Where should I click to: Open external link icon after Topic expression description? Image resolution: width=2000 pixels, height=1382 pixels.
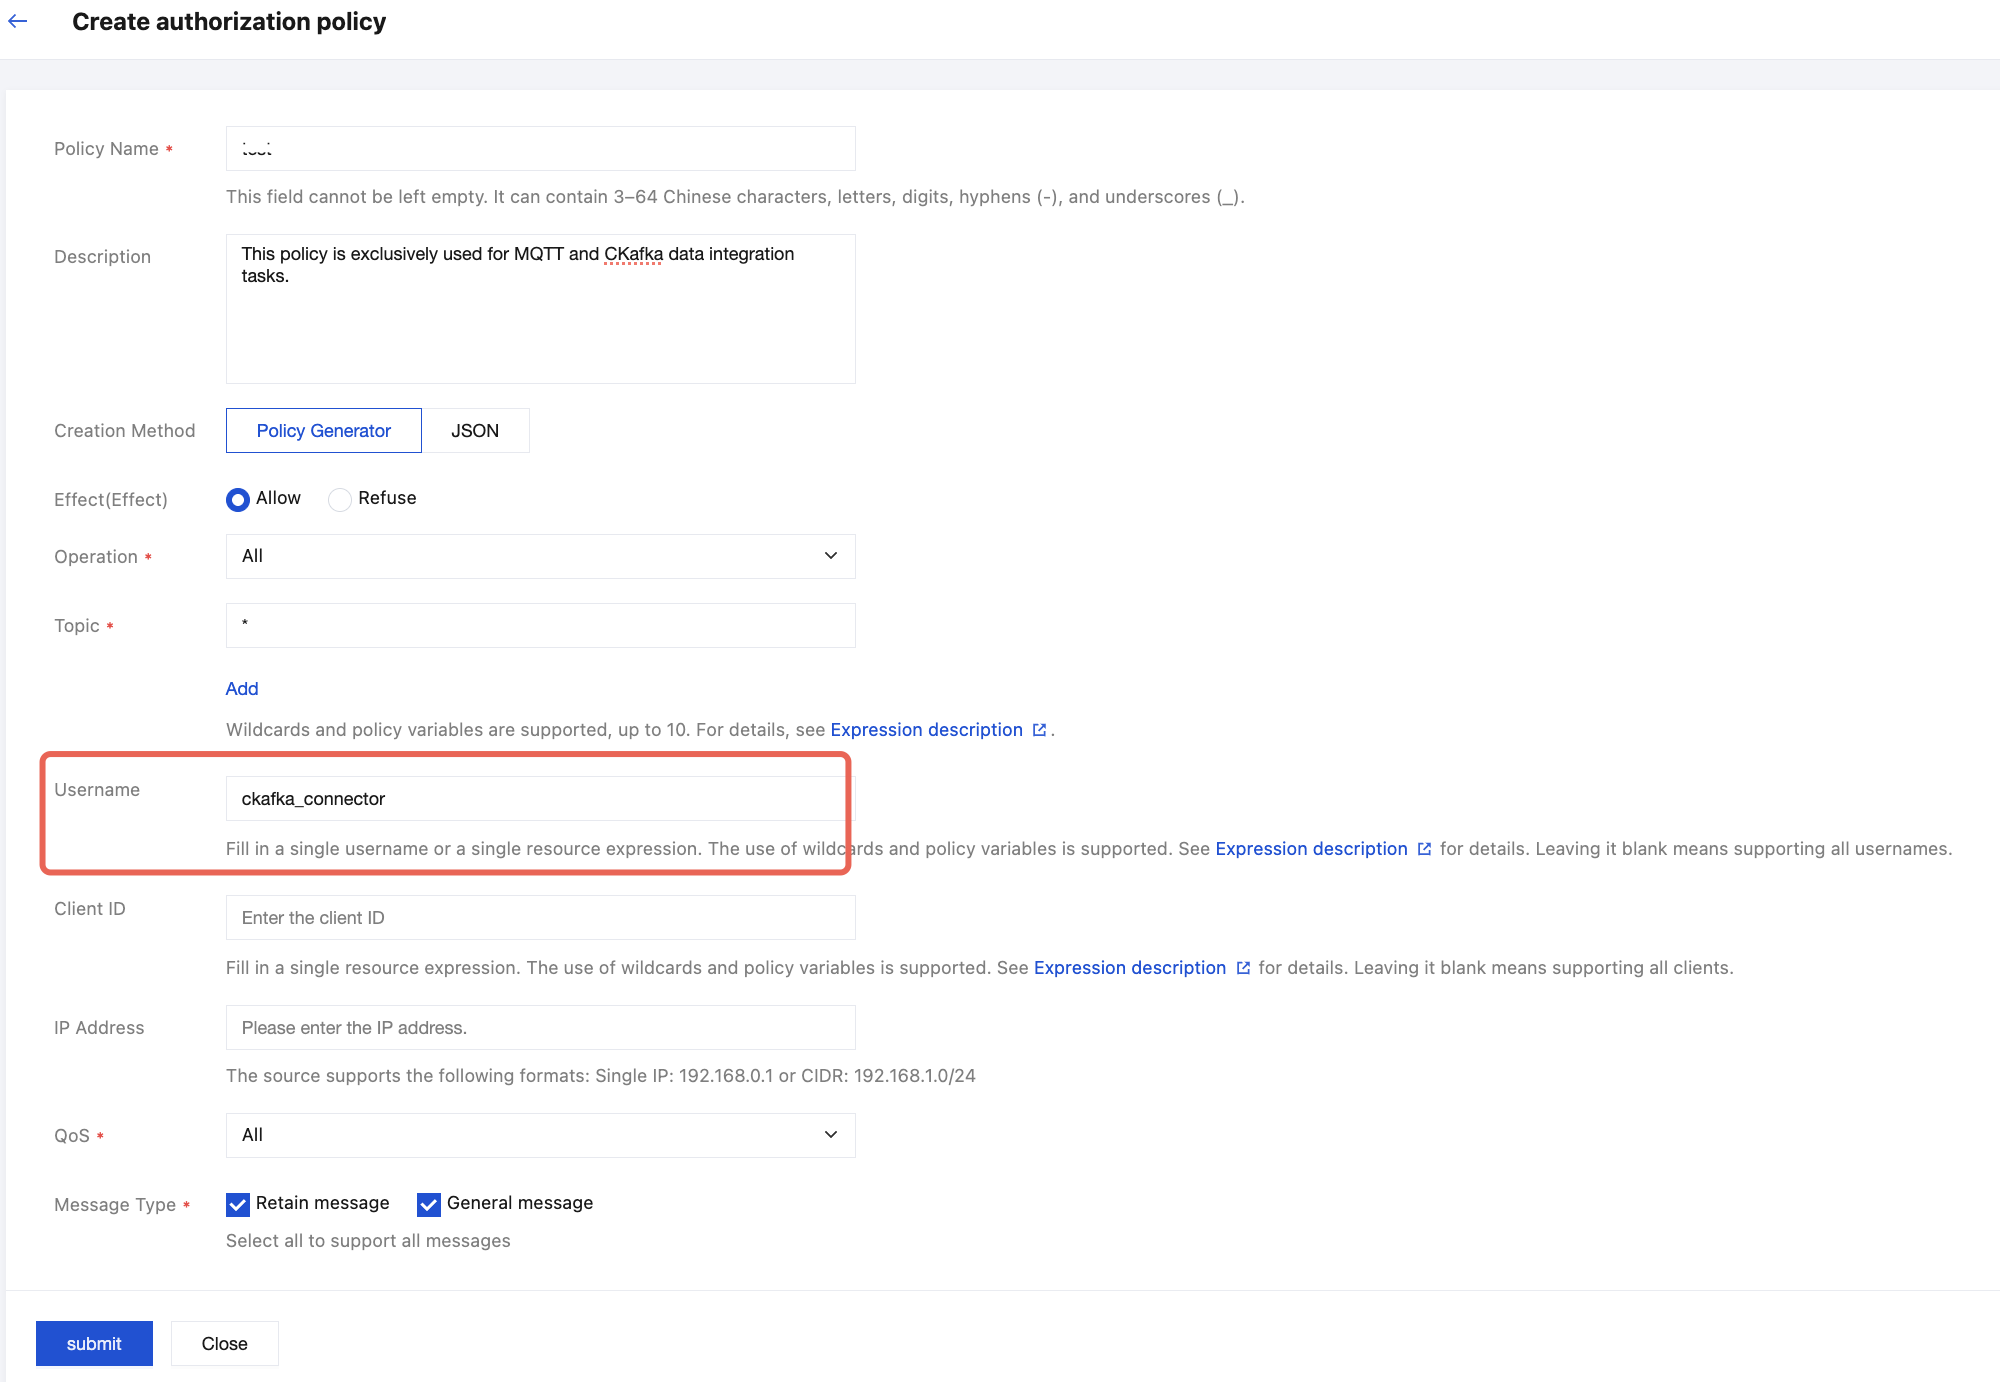1039,730
